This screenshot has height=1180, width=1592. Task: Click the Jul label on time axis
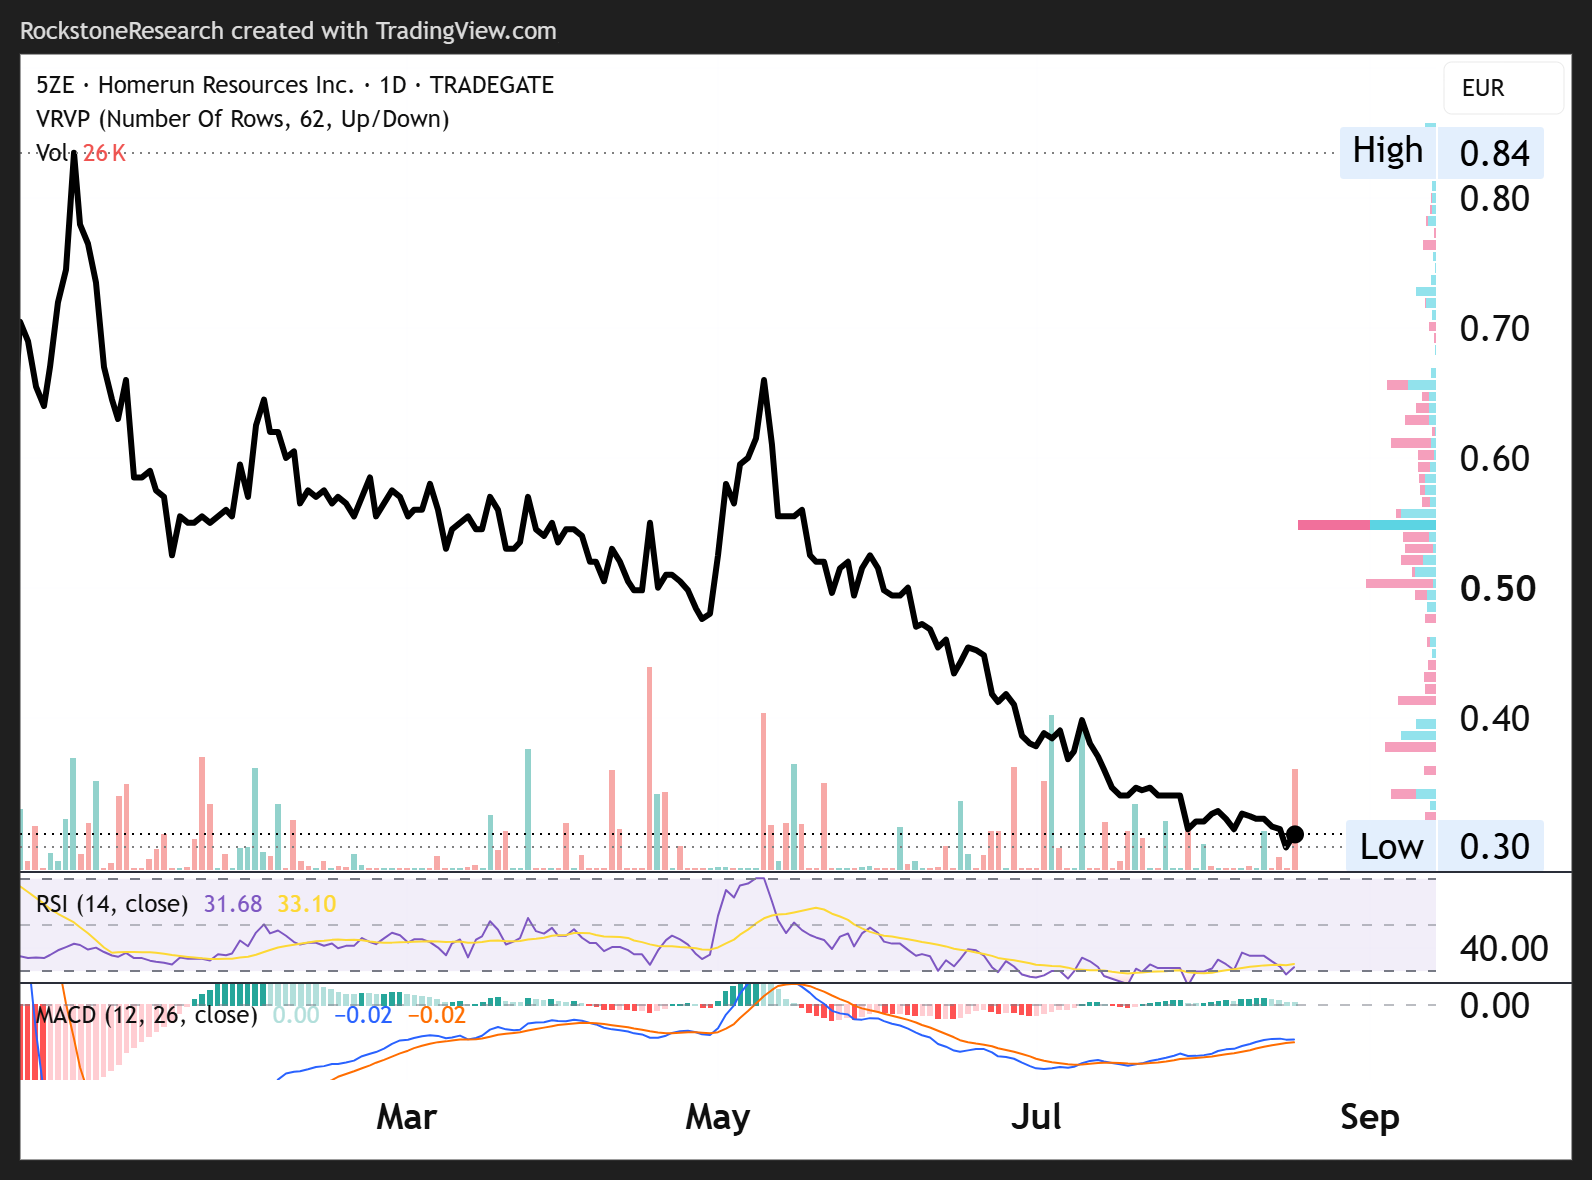click(1036, 1117)
